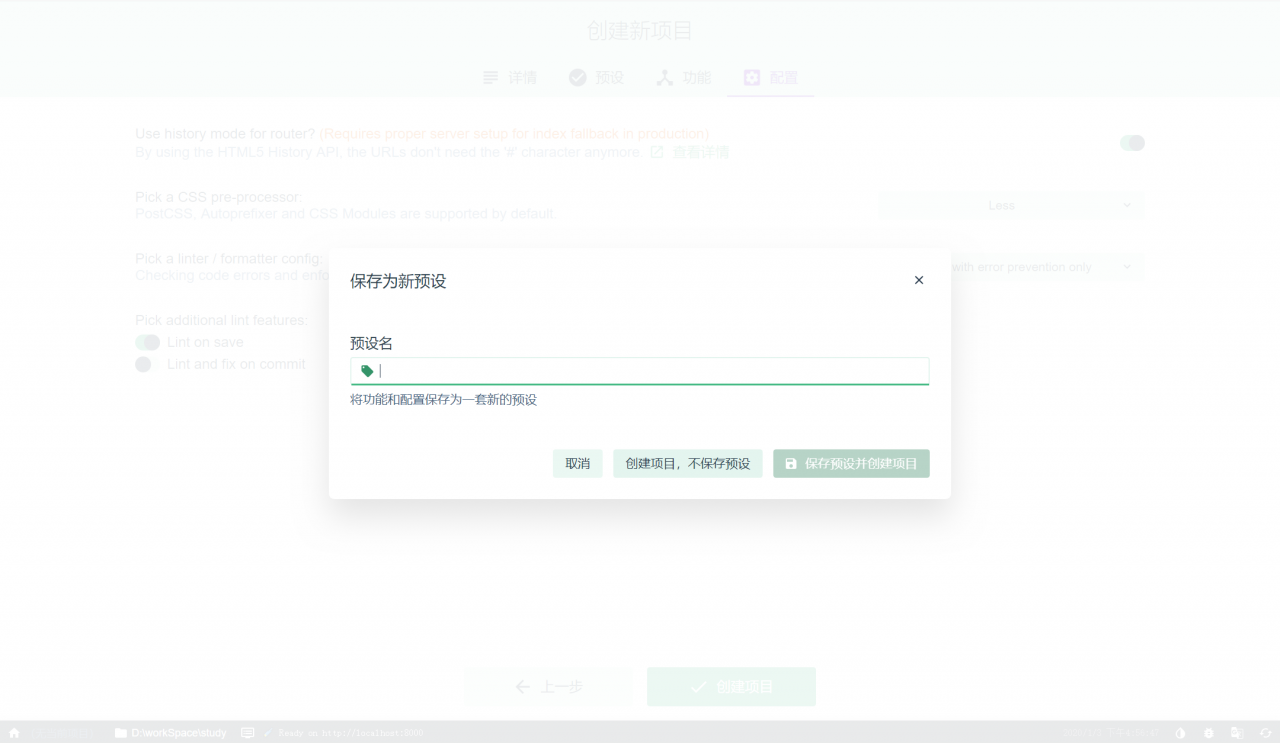Switch to the 预设 presets tab

tap(596, 78)
